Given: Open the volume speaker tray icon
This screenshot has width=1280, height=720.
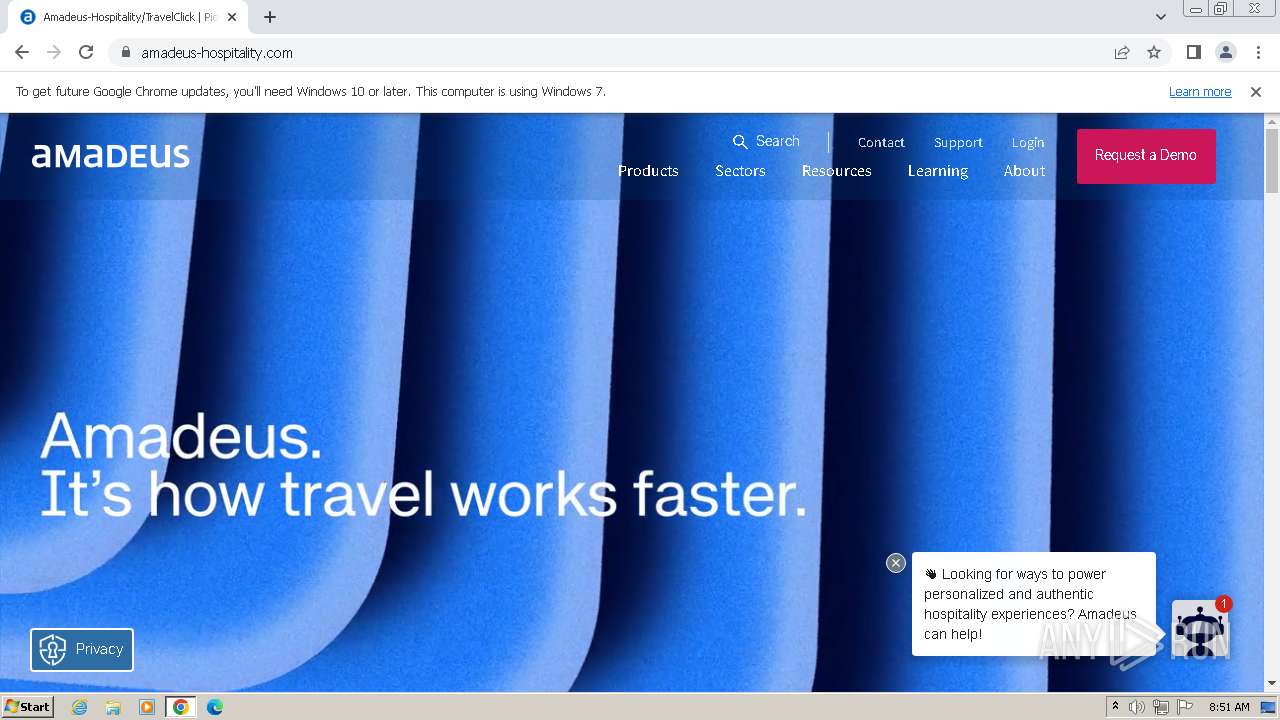Looking at the screenshot, I should click(x=1137, y=707).
